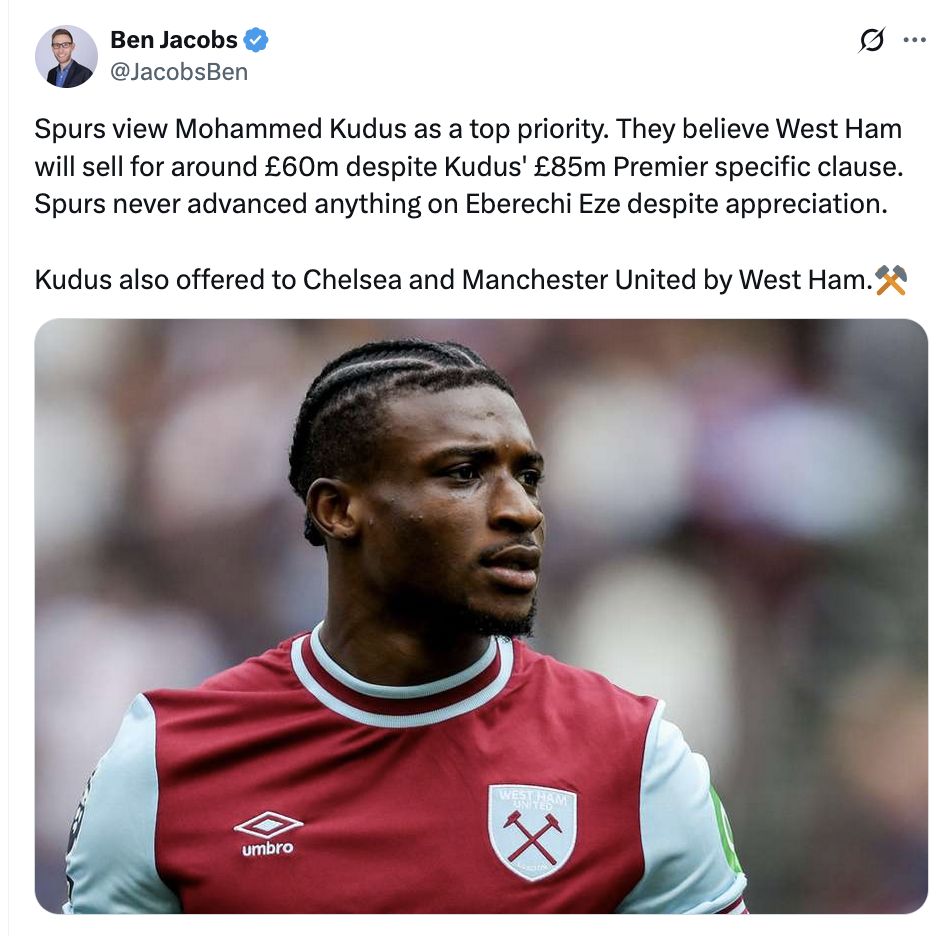The width and height of the screenshot is (950, 936).
Task: Open the Grok explain-post icon
Action: click(872, 40)
